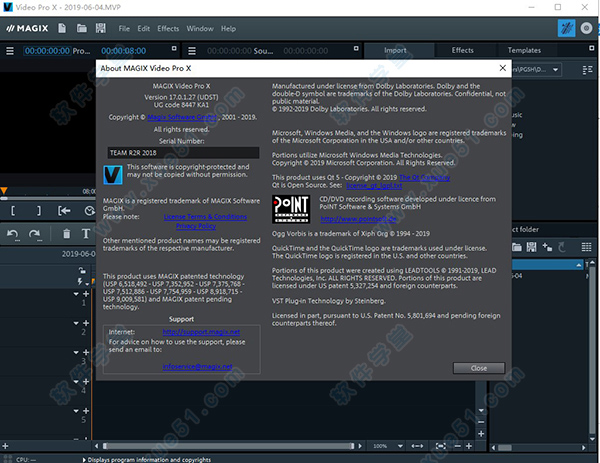Expand track 2 dropdown arrow

(76, 323)
